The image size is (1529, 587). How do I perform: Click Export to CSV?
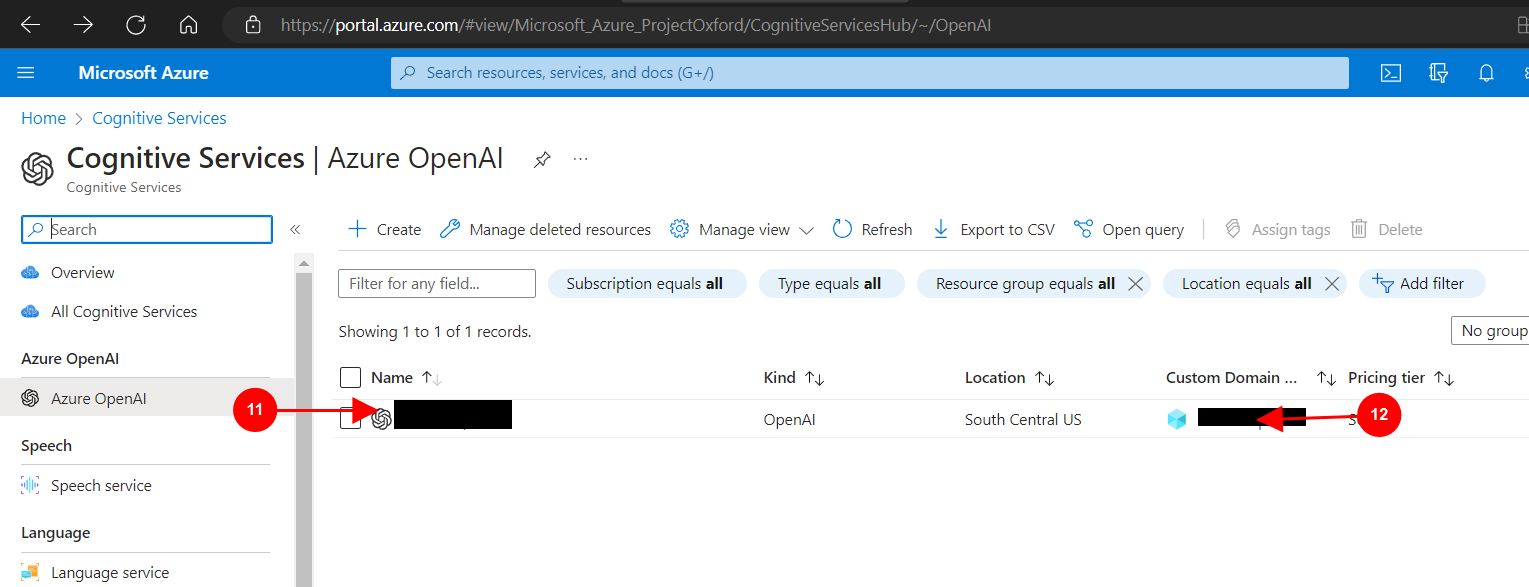point(994,229)
